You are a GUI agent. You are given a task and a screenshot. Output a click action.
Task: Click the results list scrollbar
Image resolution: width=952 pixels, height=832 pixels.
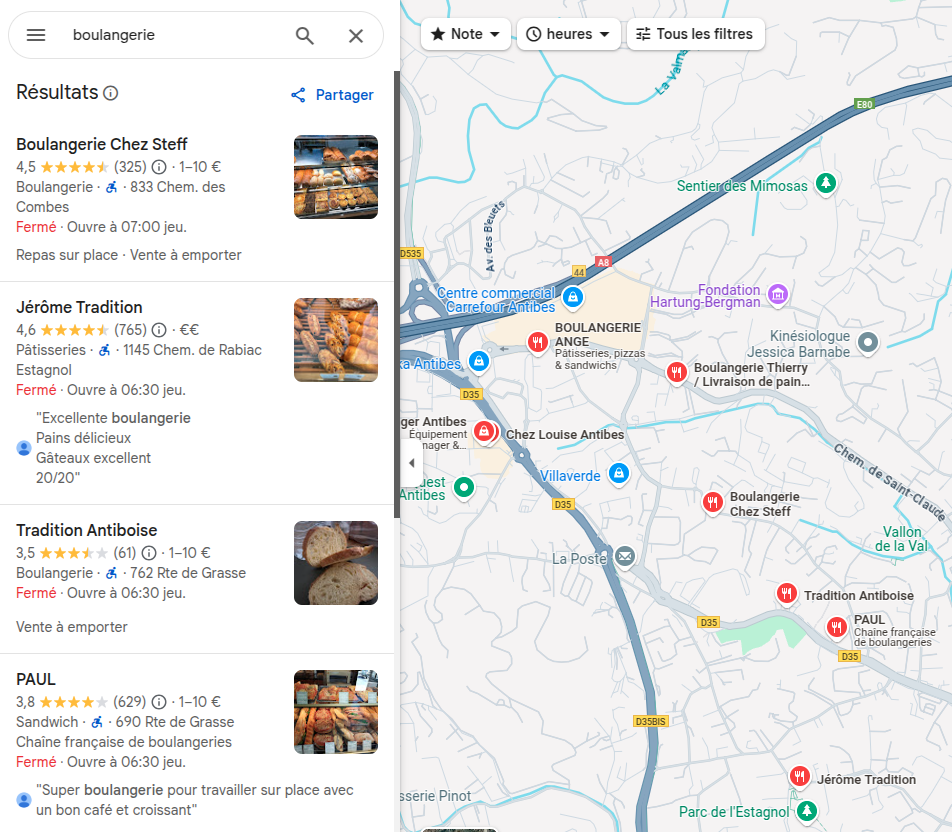(397, 295)
